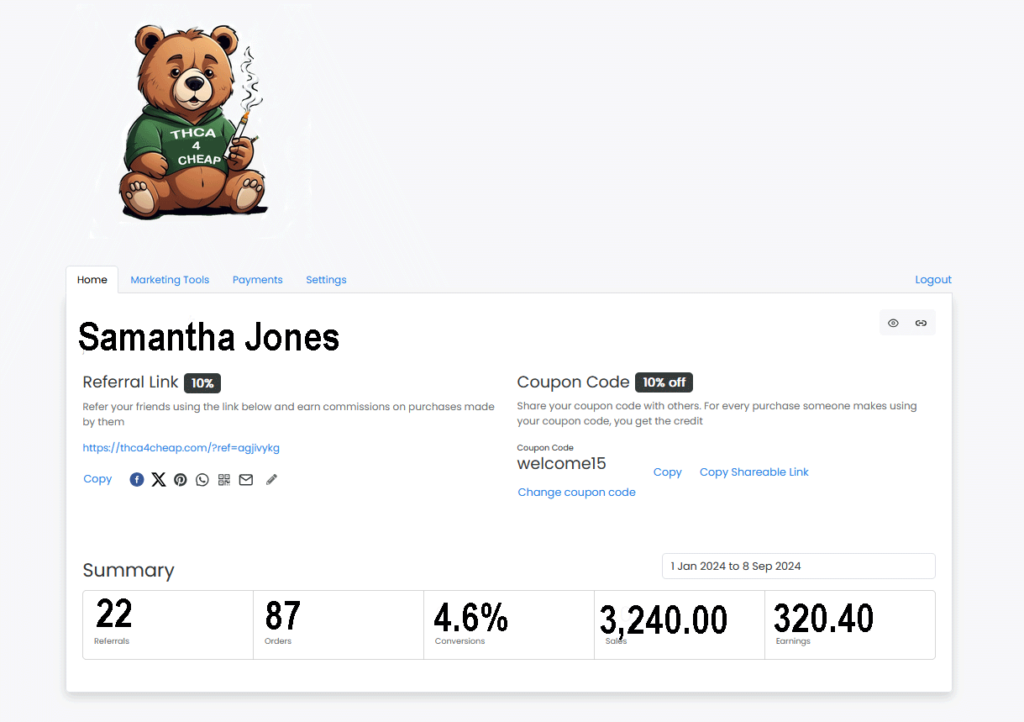Click the 3,240.00 Sales summary card

(x=679, y=625)
